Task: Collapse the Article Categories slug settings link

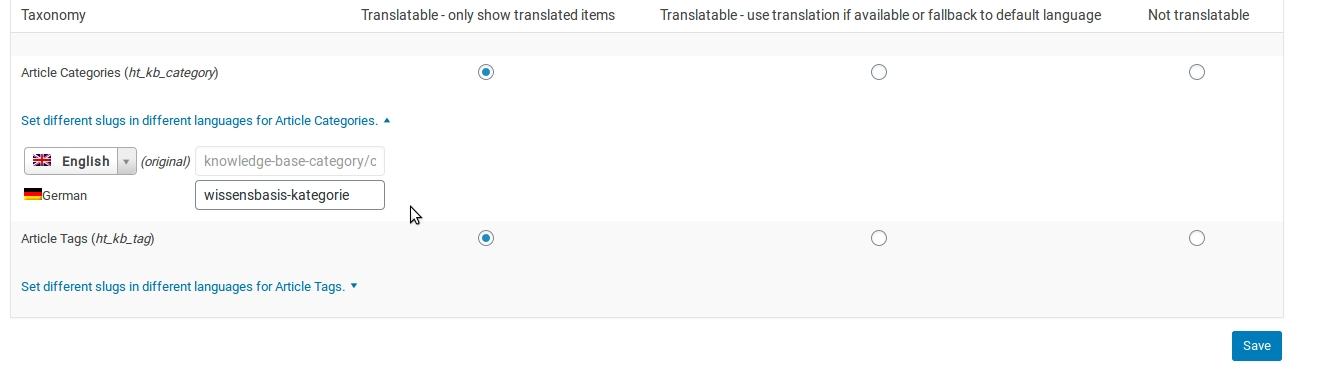Action: [x=200, y=120]
